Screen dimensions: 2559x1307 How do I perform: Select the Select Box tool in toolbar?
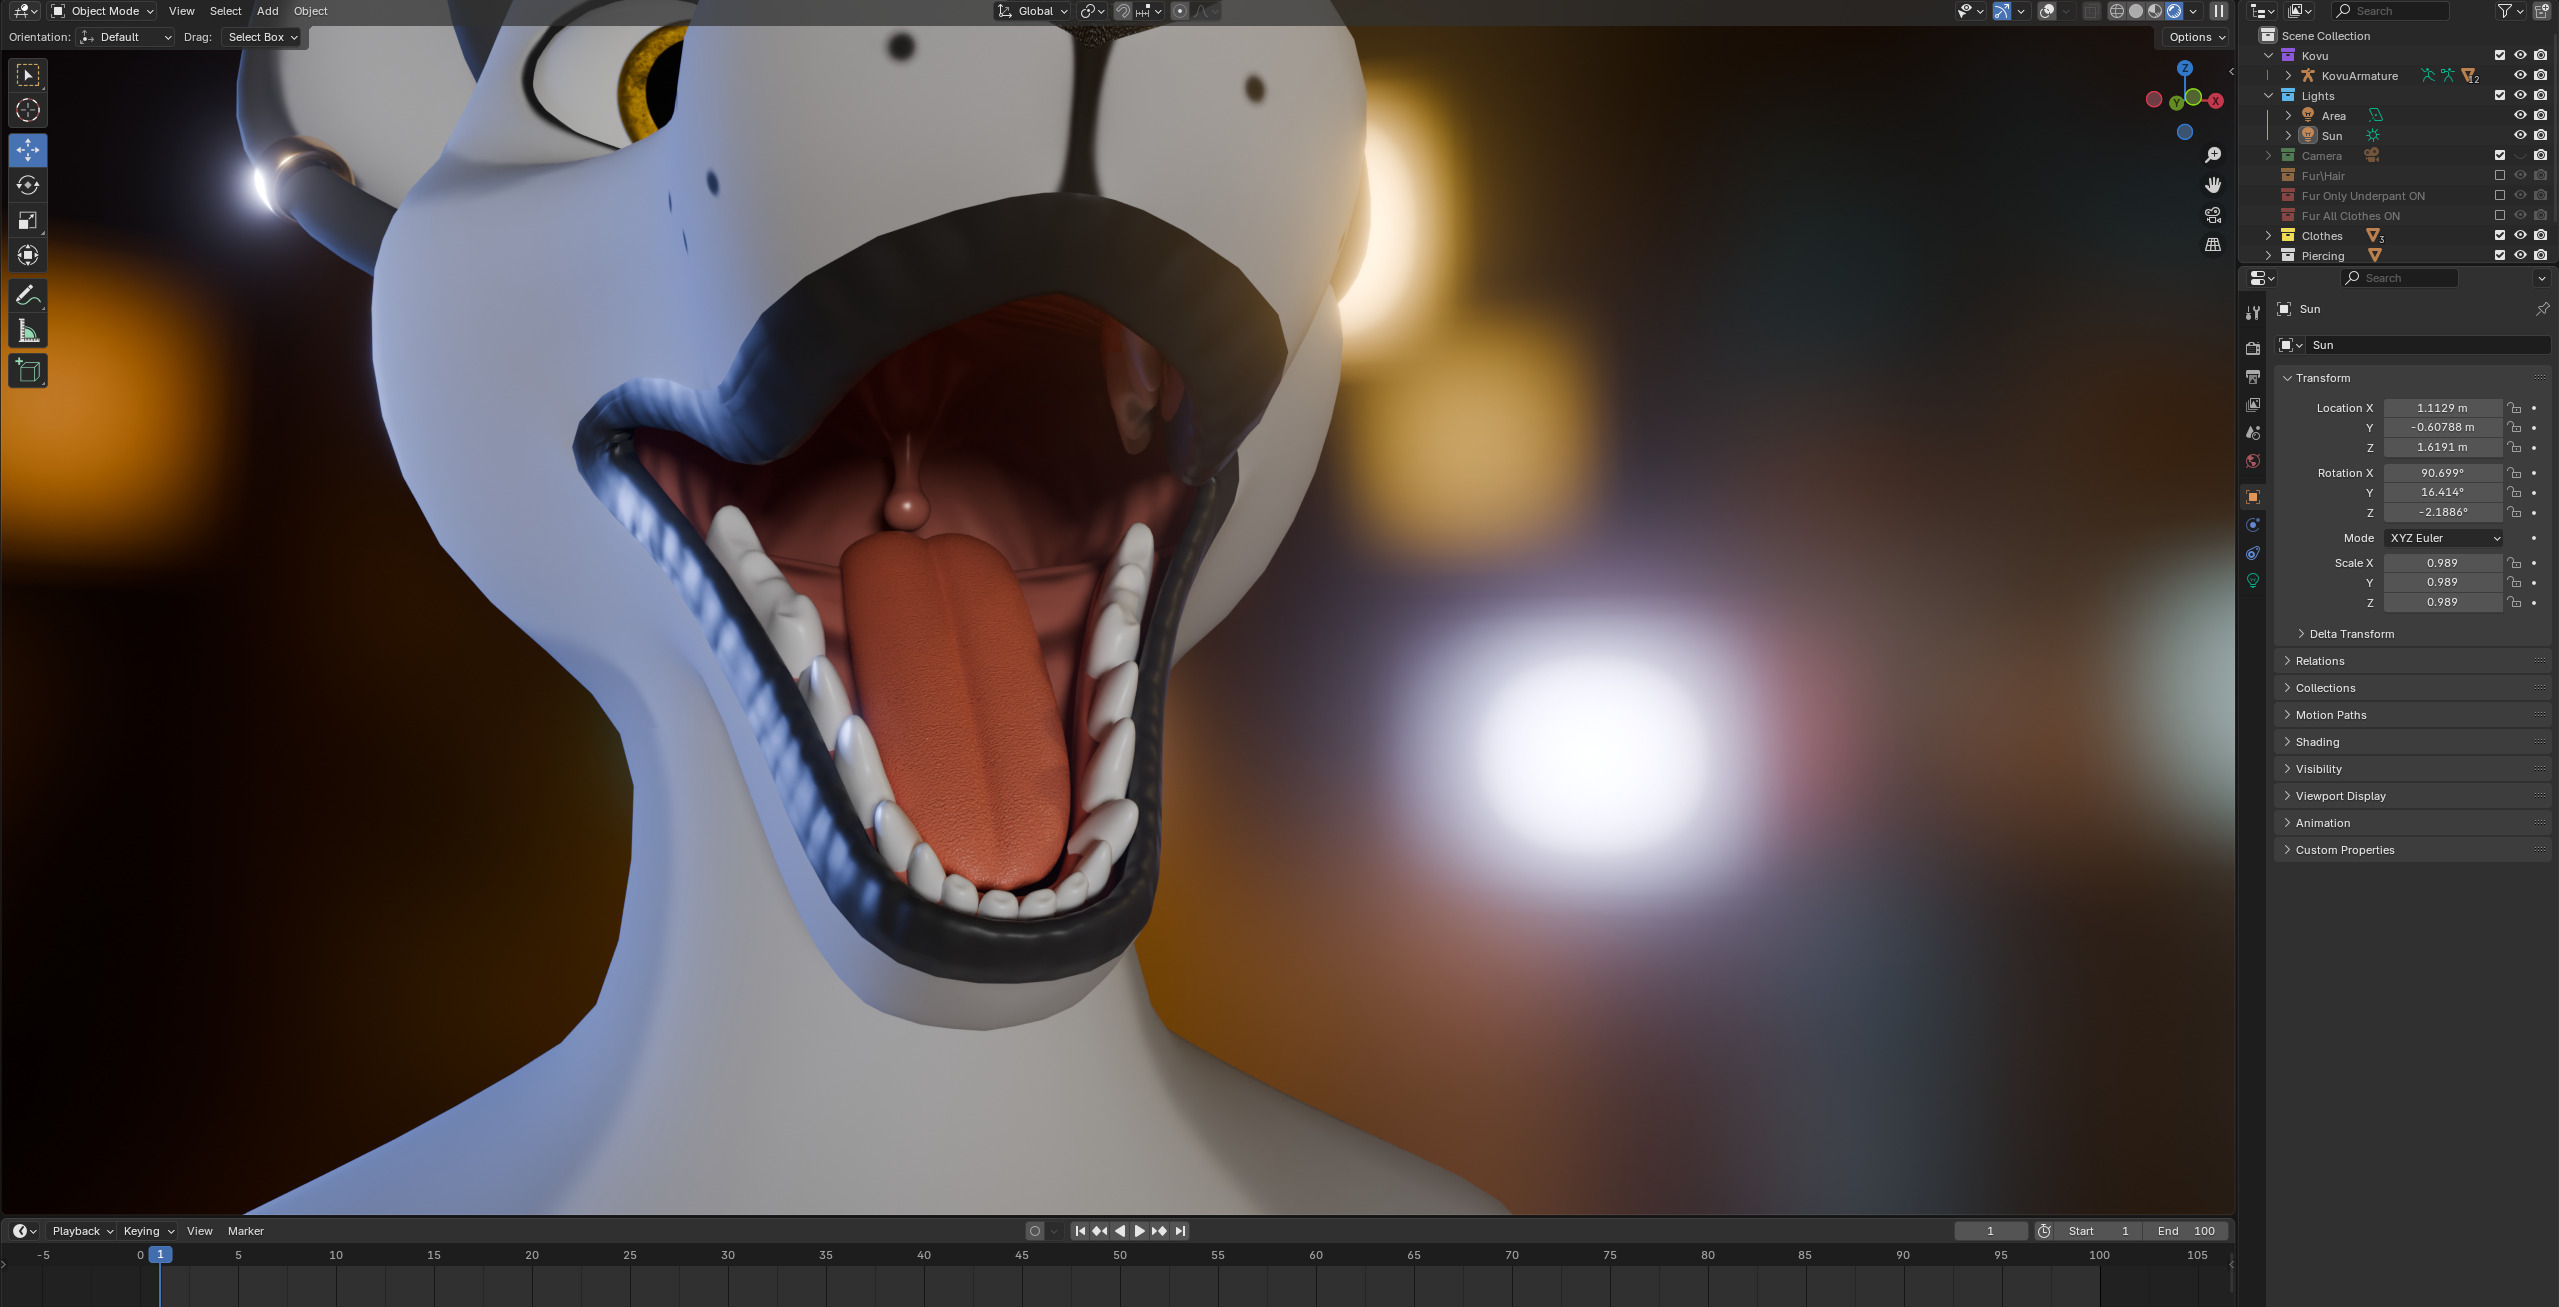28,75
